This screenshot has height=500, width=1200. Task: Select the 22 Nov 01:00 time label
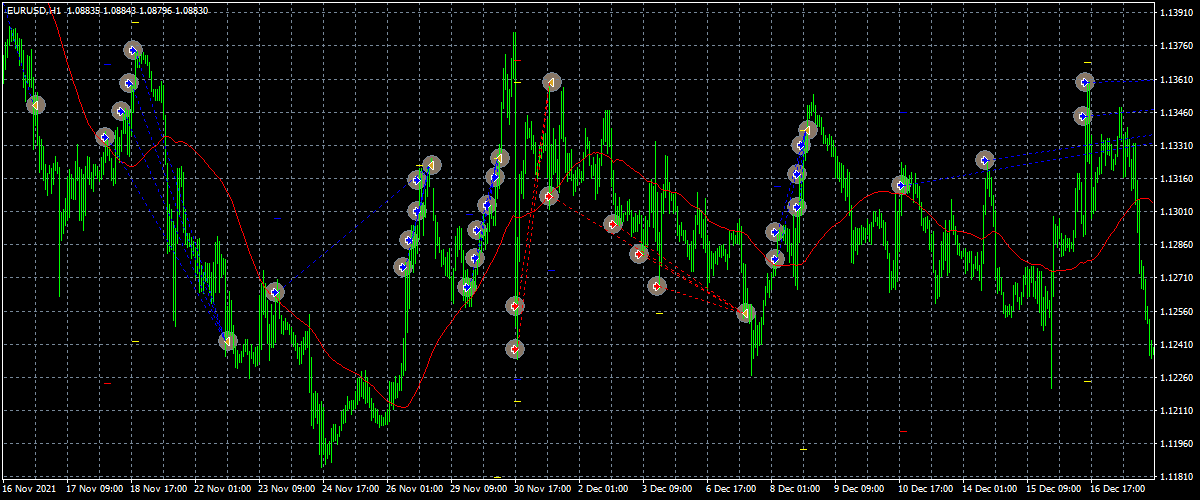point(223,490)
